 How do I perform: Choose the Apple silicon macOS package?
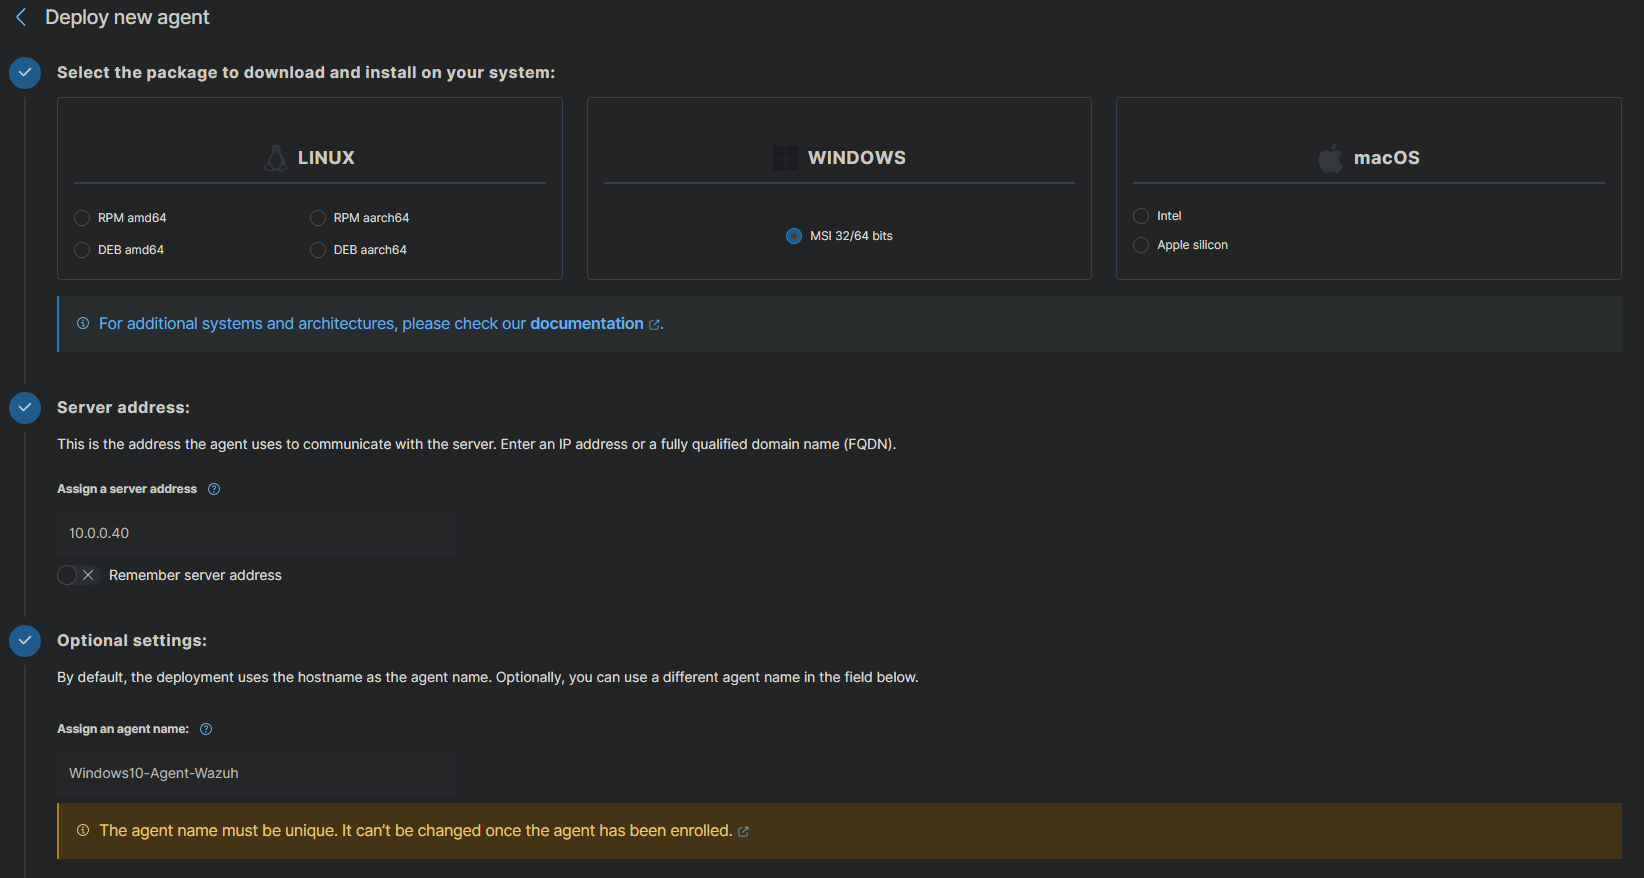(x=1141, y=245)
